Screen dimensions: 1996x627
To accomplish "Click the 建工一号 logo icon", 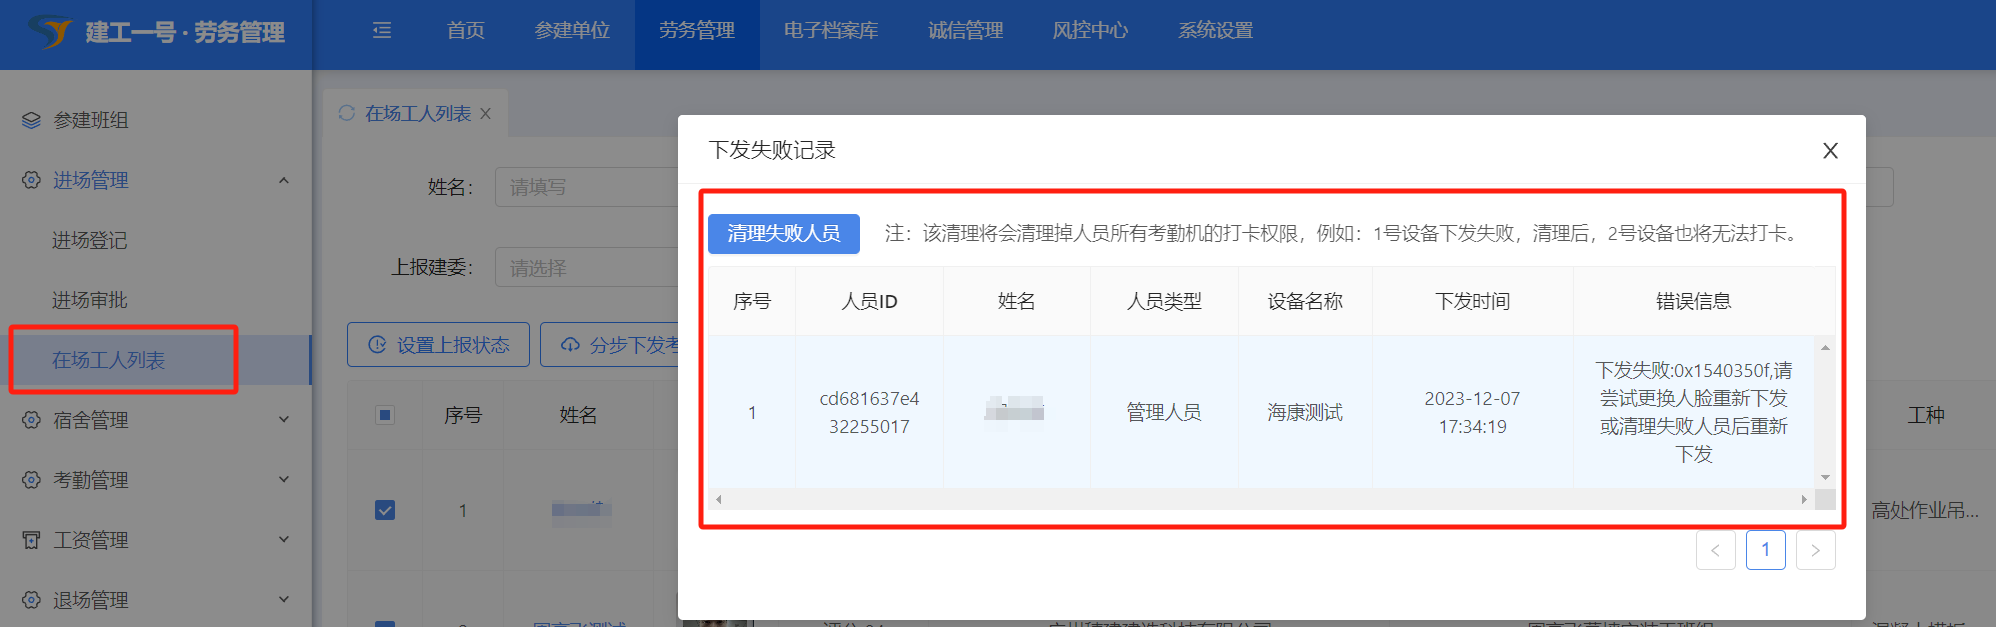I will coord(48,31).
